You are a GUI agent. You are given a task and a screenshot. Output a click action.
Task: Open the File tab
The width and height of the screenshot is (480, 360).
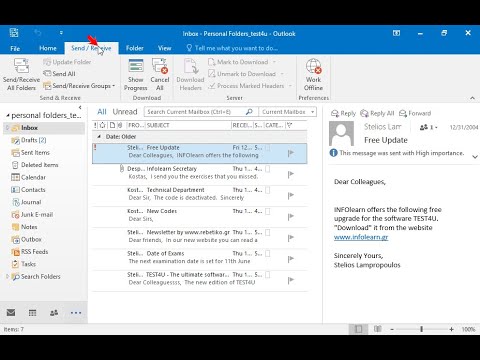tap(15, 48)
